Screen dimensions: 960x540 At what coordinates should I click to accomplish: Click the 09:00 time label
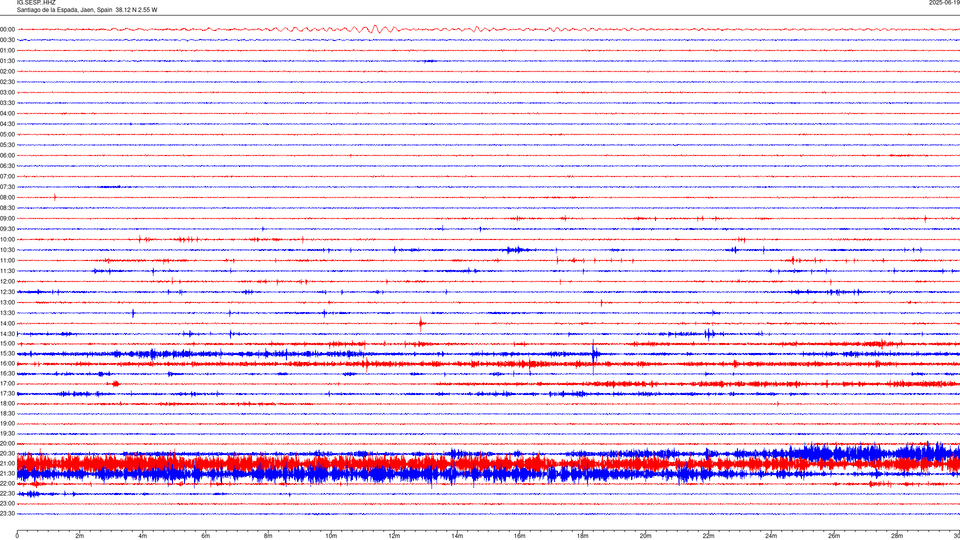(7, 219)
